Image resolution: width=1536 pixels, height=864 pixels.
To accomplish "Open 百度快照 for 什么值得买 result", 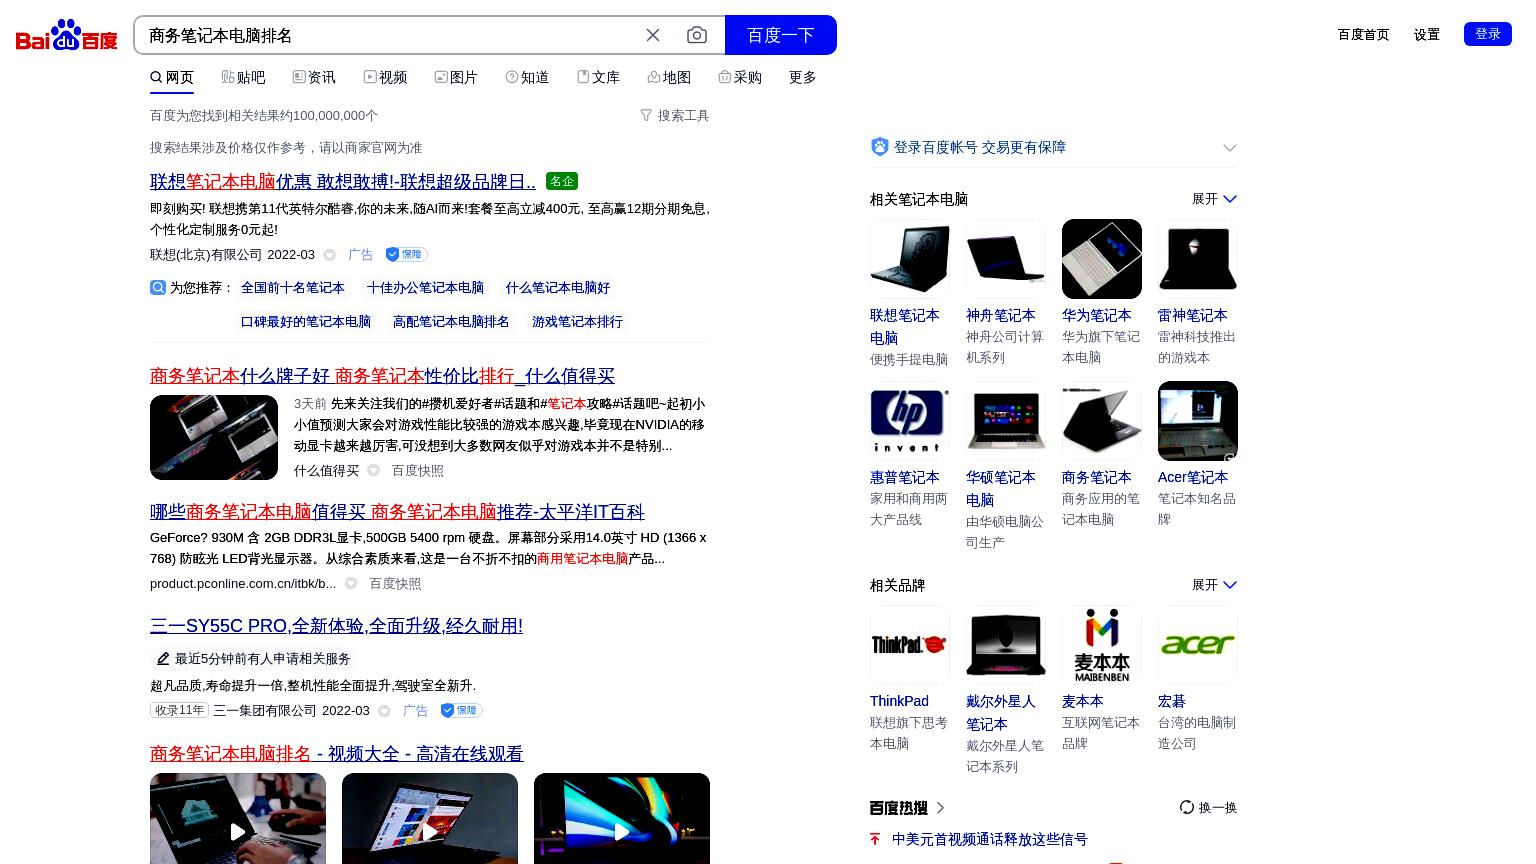I will coord(417,470).
